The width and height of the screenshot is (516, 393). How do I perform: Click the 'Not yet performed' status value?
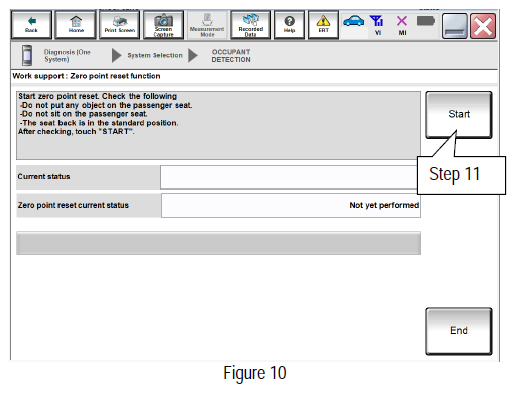384,205
